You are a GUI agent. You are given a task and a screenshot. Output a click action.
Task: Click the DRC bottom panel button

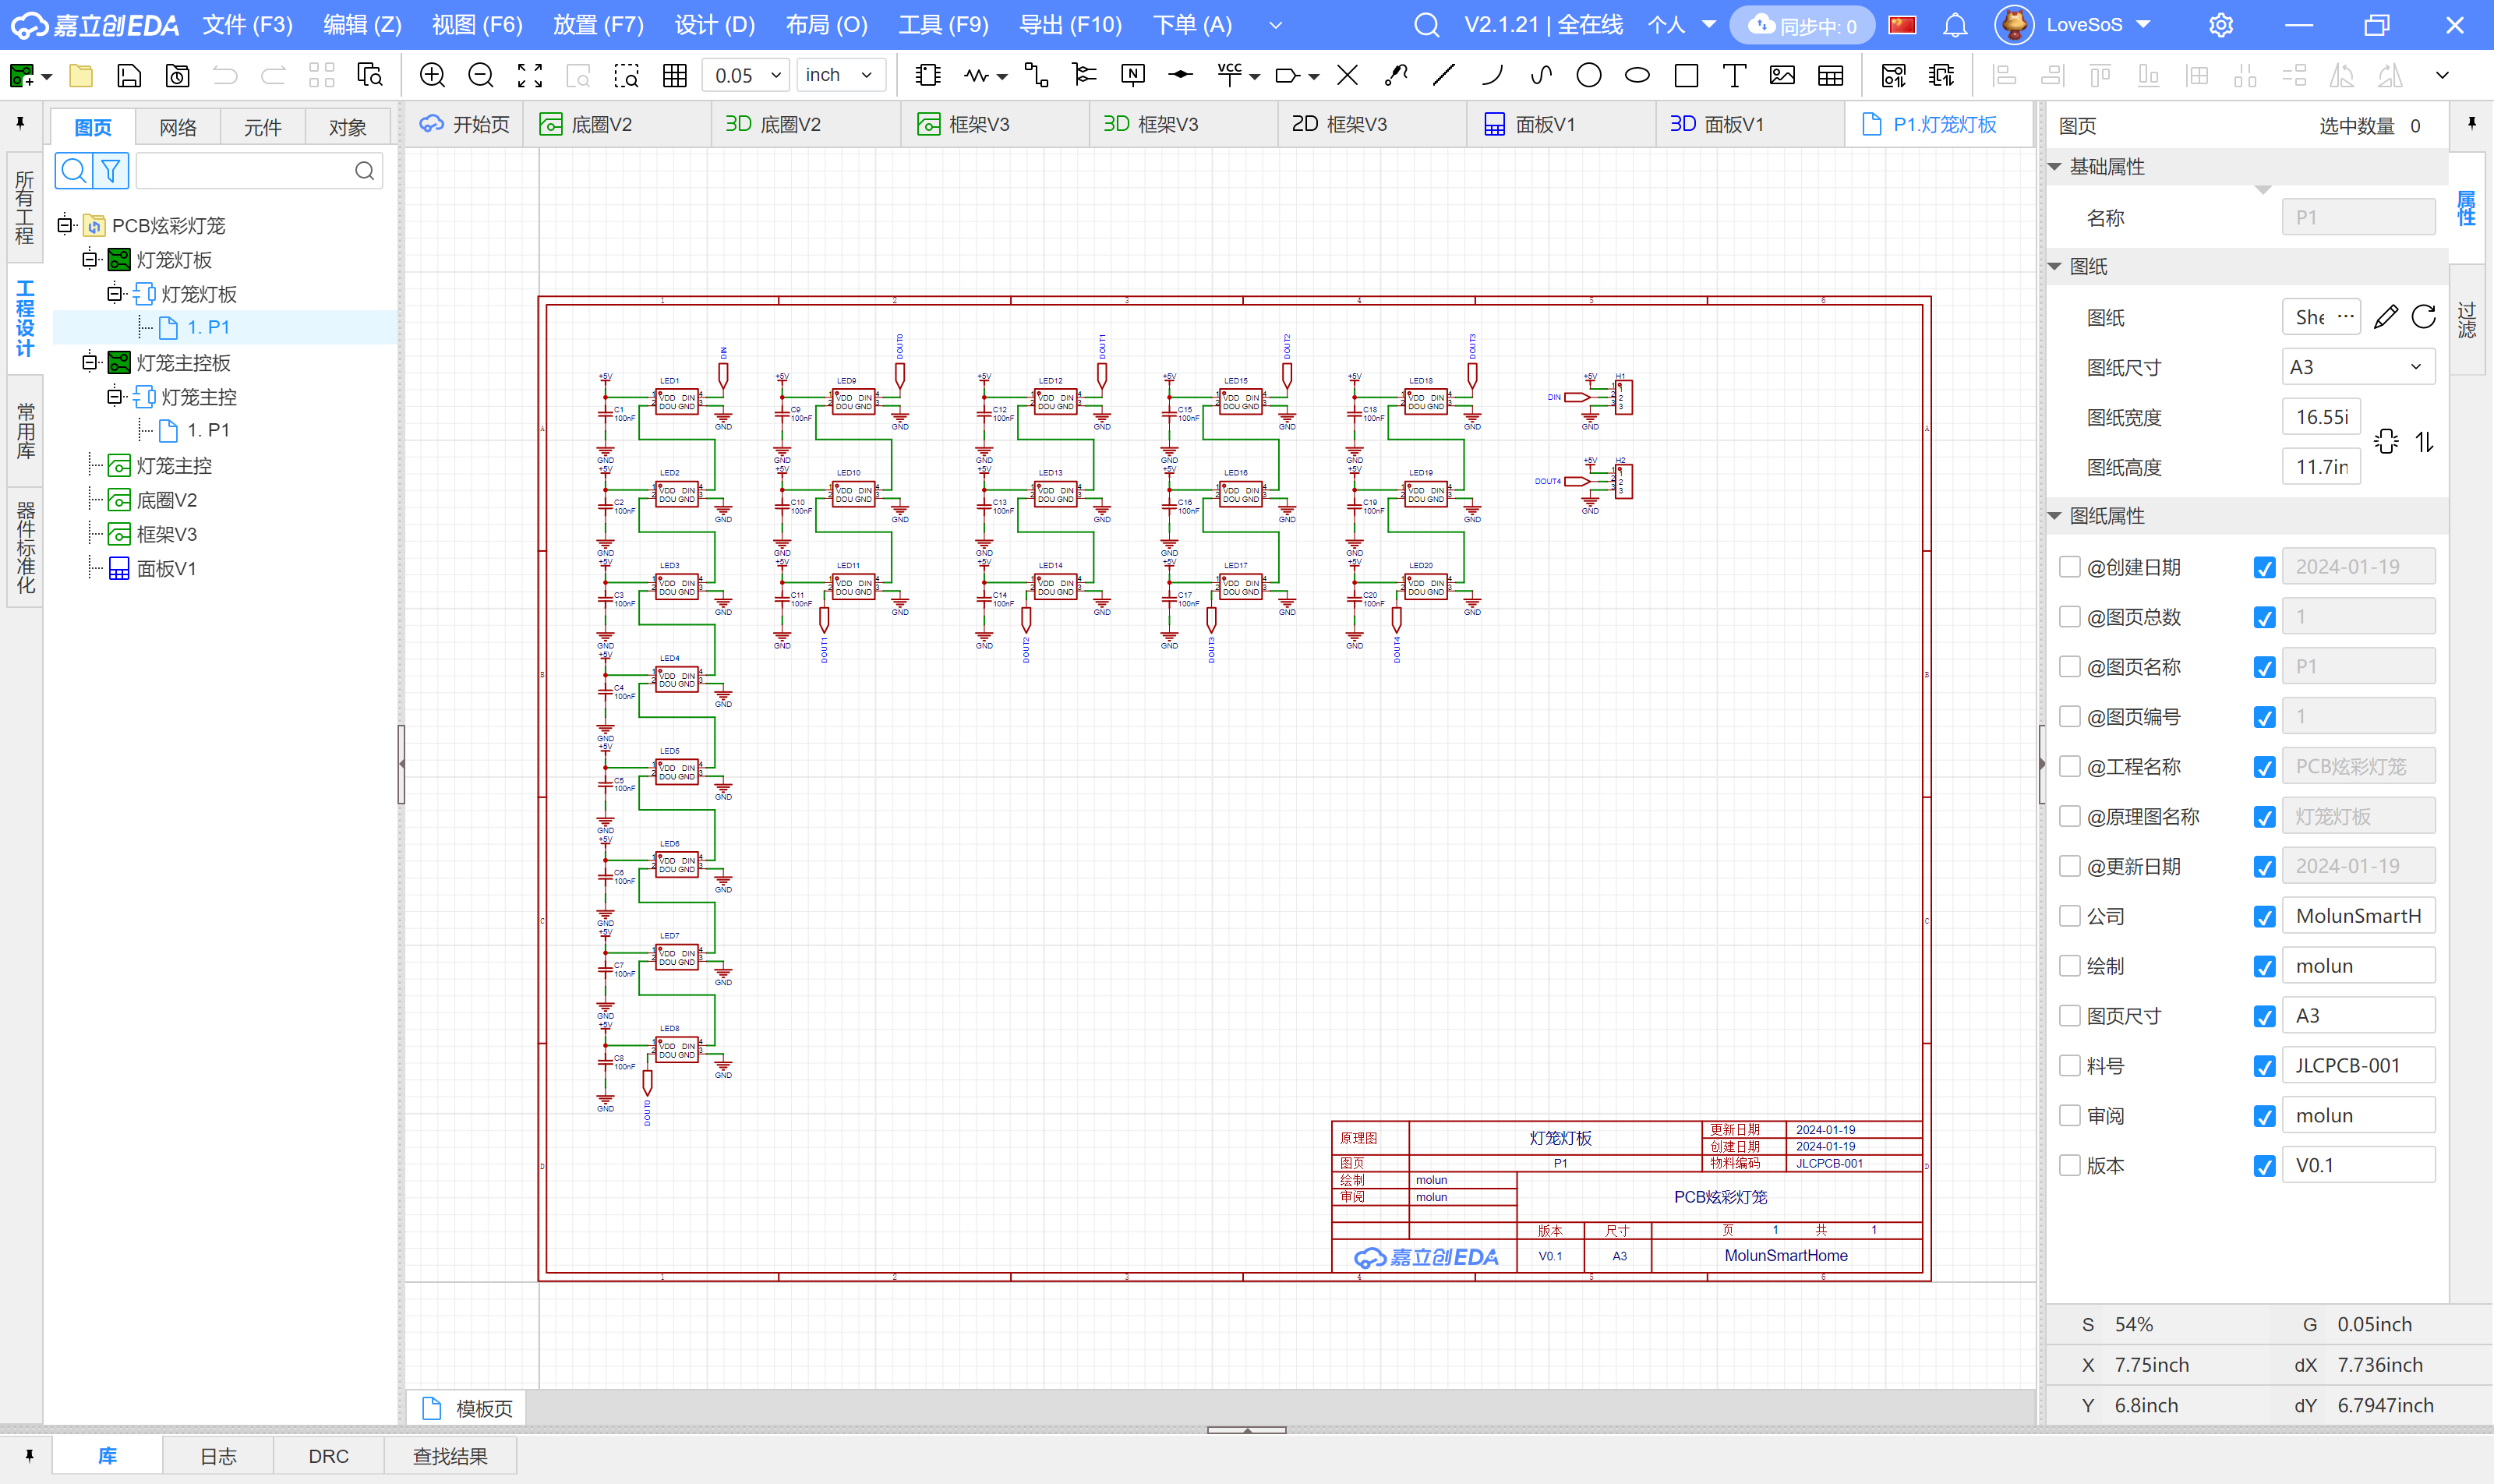pyautogui.click(x=328, y=1456)
